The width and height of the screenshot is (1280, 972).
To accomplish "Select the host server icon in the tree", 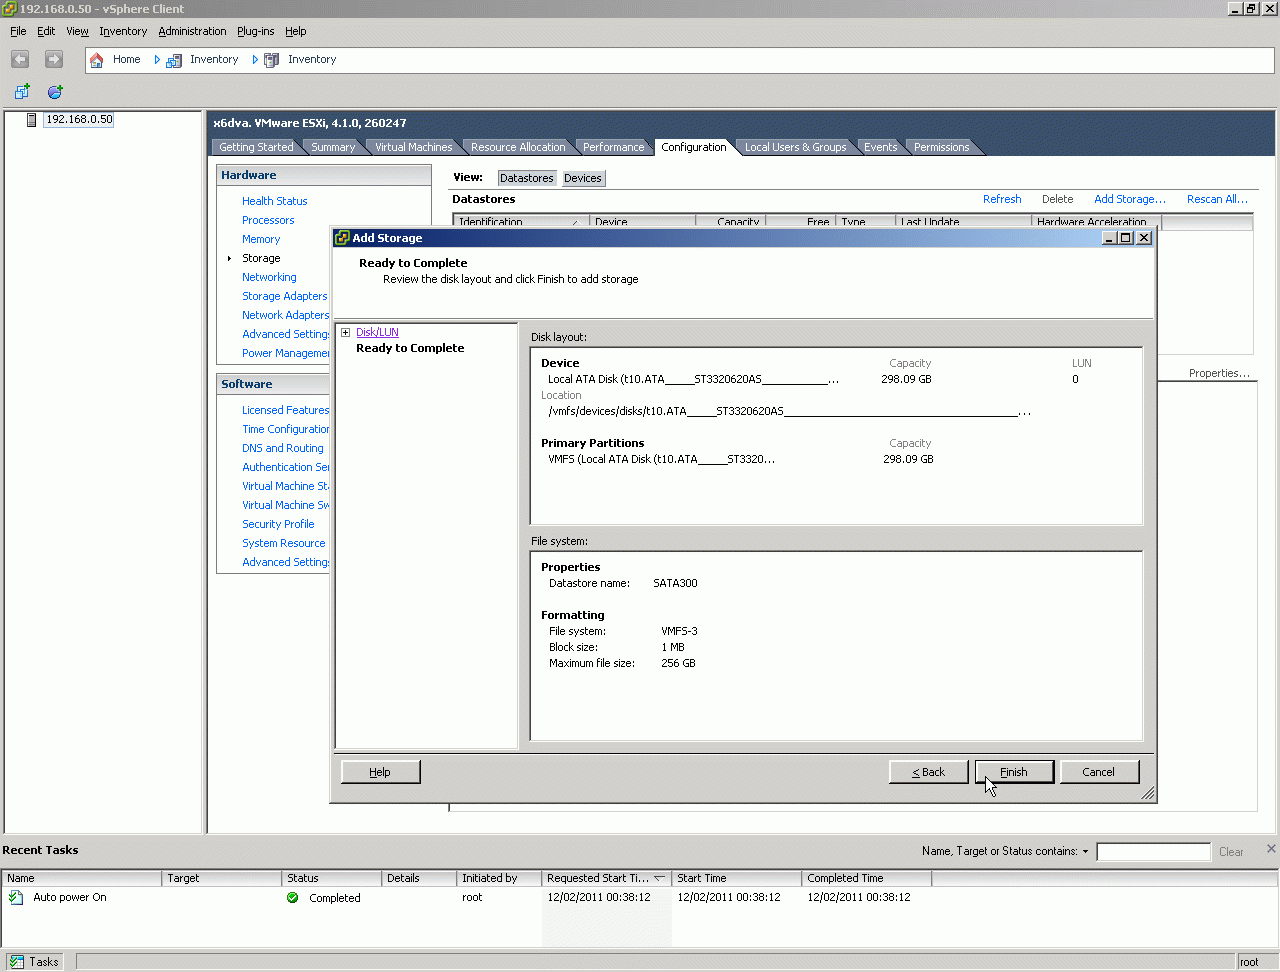I will point(32,120).
